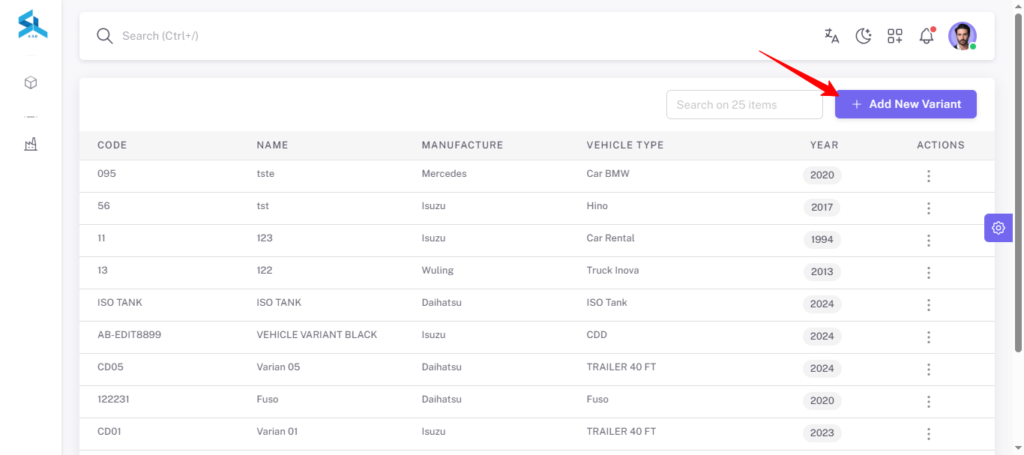Image resolution: width=1024 pixels, height=455 pixels.
Task: Open actions menu for code 095 row
Action: click(x=928, y=176)
